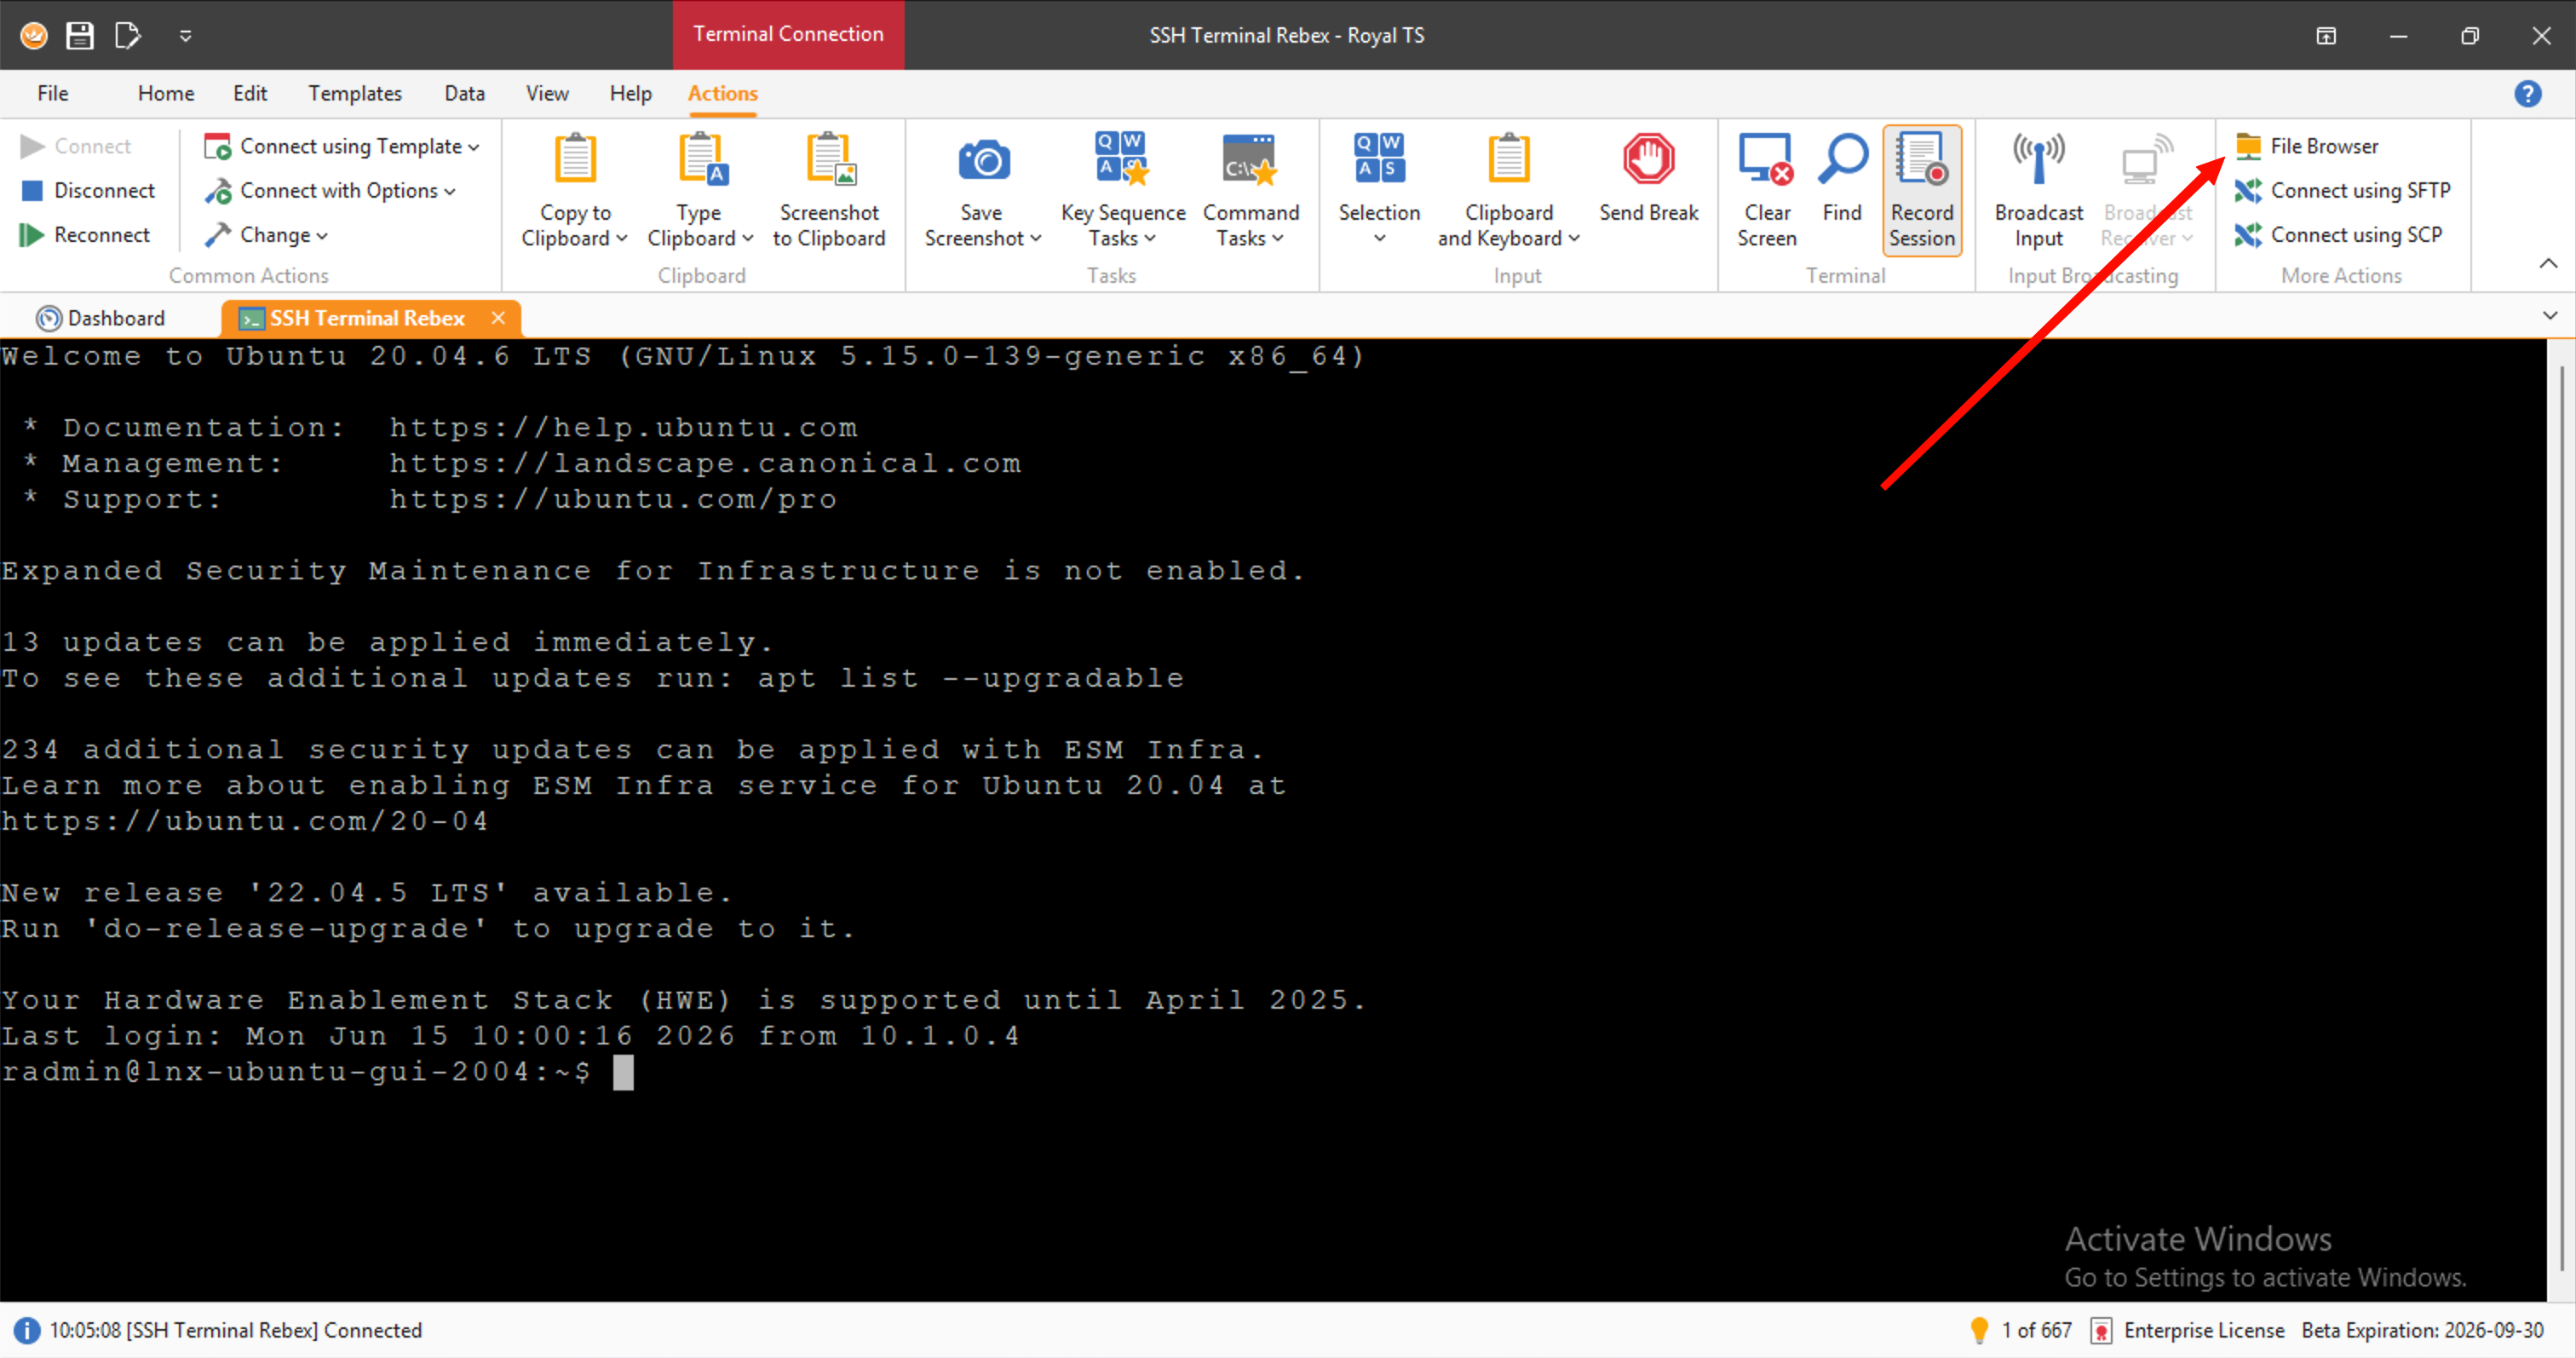Click the blue help question mark icon
The height and width of the screenshot is (1358, 2576).
coord(2527,93)
